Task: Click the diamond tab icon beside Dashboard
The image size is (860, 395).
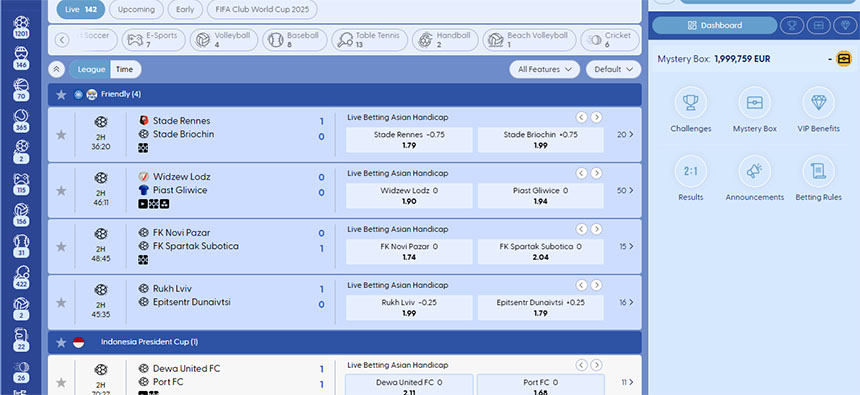Action: click(844, 25)
